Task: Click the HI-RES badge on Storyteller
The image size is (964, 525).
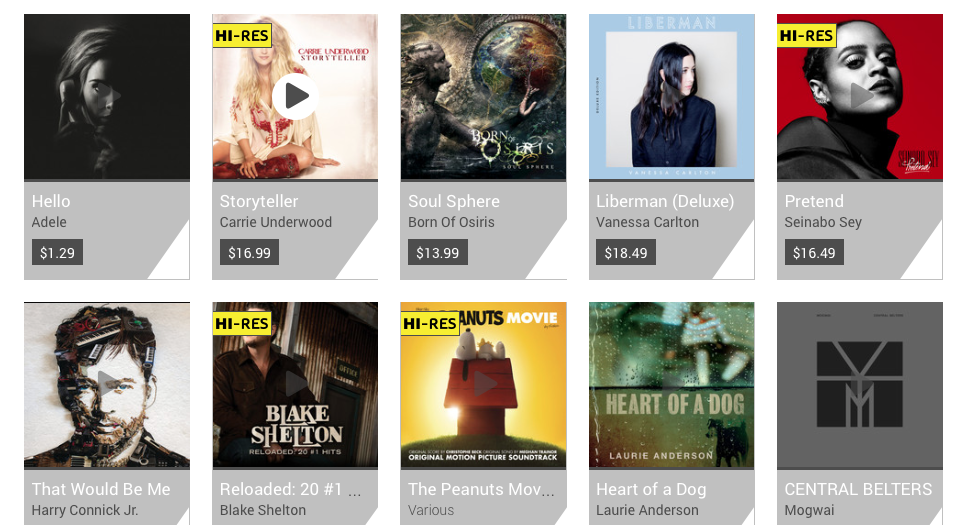Action: pos(242,36)
